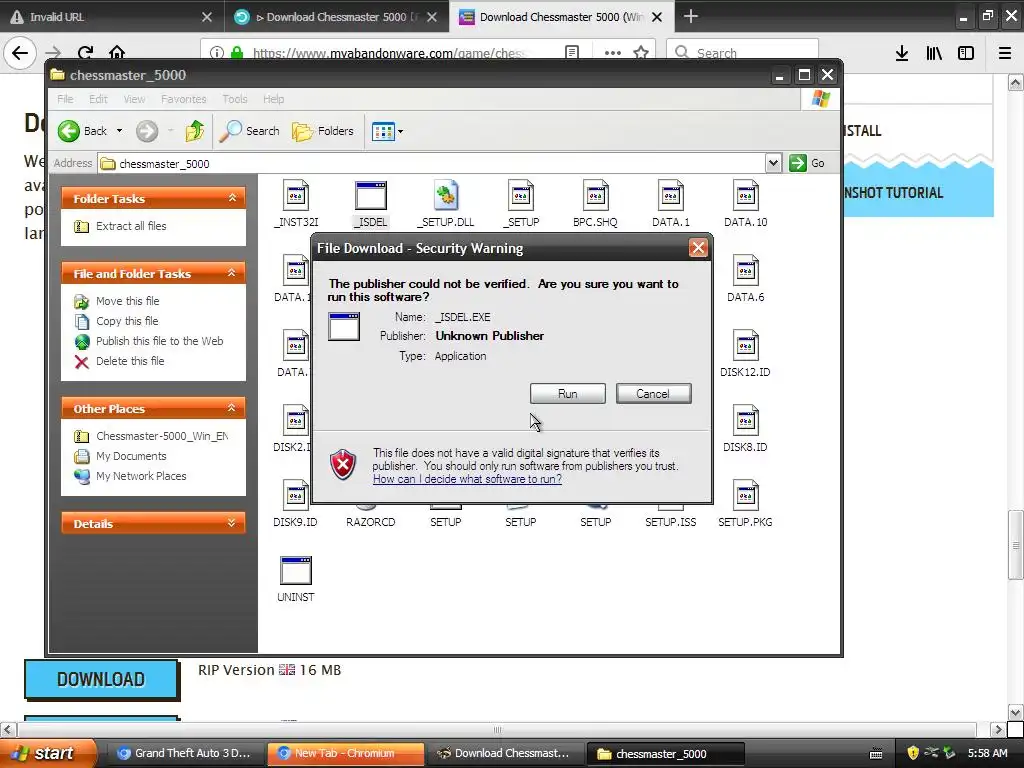This screenshot has width=1024, height=768.
Task: Click Publish this file to the Web
Action: (x=149, y=341)
